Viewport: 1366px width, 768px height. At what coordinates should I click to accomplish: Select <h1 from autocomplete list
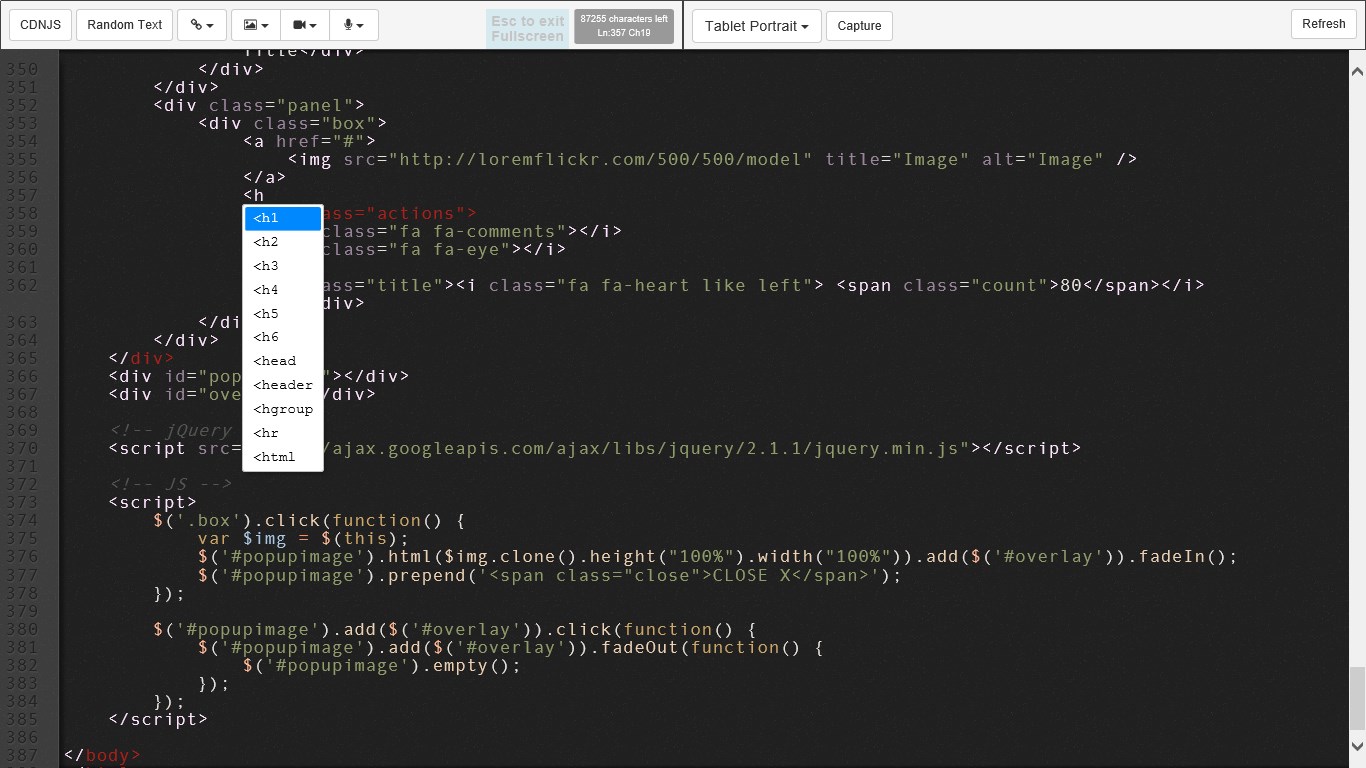tap(283, 218)
